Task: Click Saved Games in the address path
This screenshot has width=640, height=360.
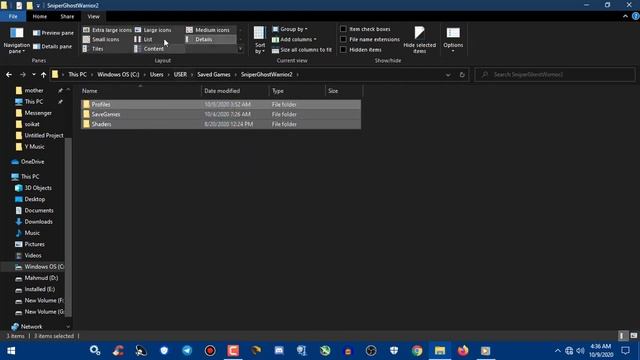Action: [x=214, y=75]
